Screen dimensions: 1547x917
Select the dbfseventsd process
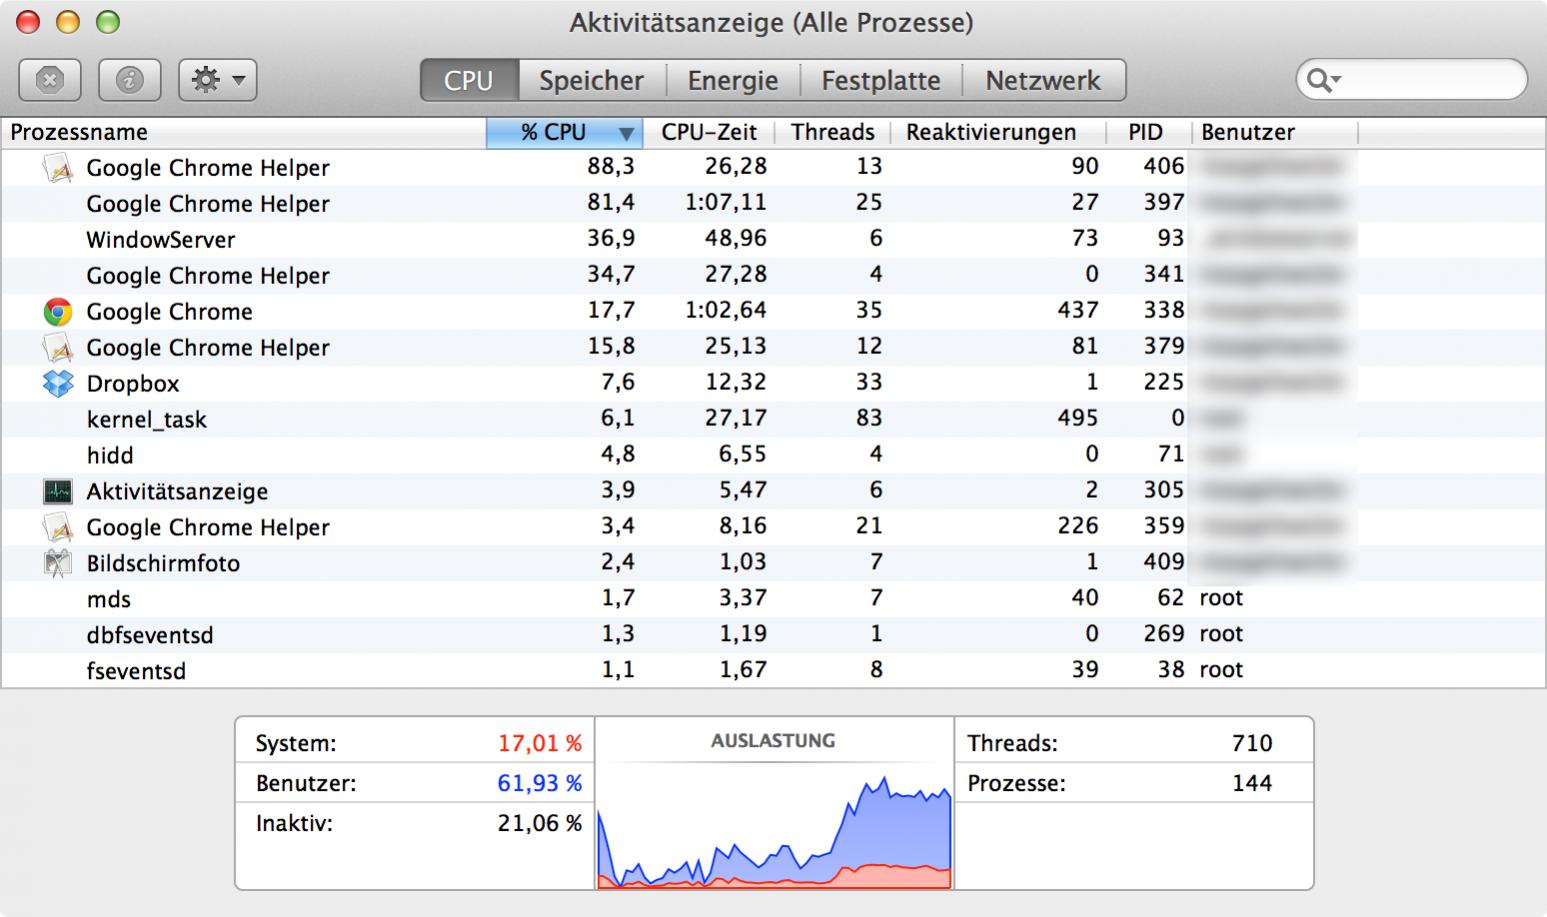773,636
